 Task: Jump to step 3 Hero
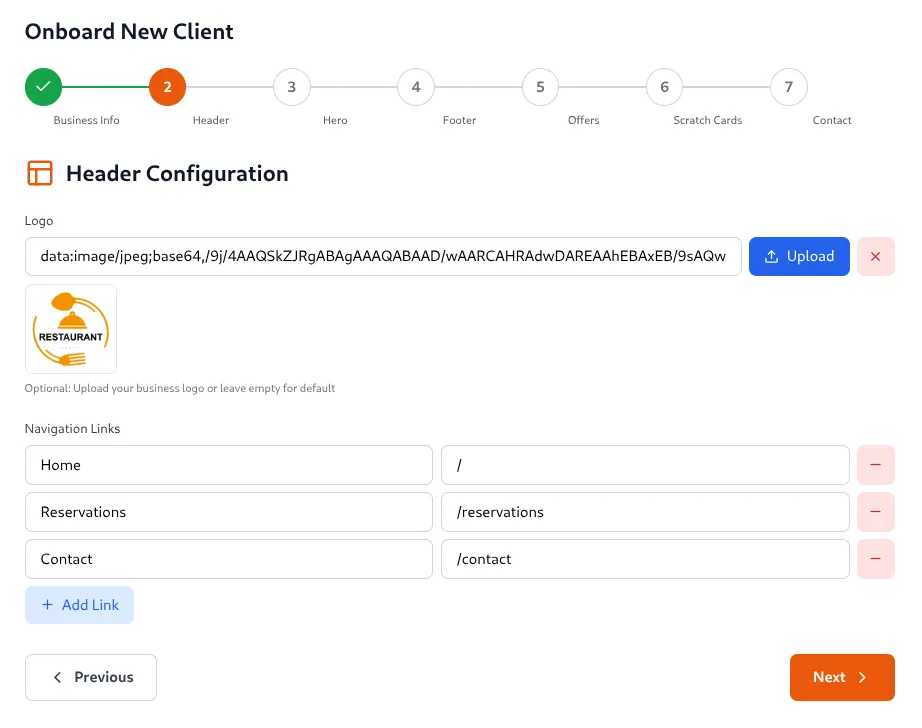(x=291, y=87)
